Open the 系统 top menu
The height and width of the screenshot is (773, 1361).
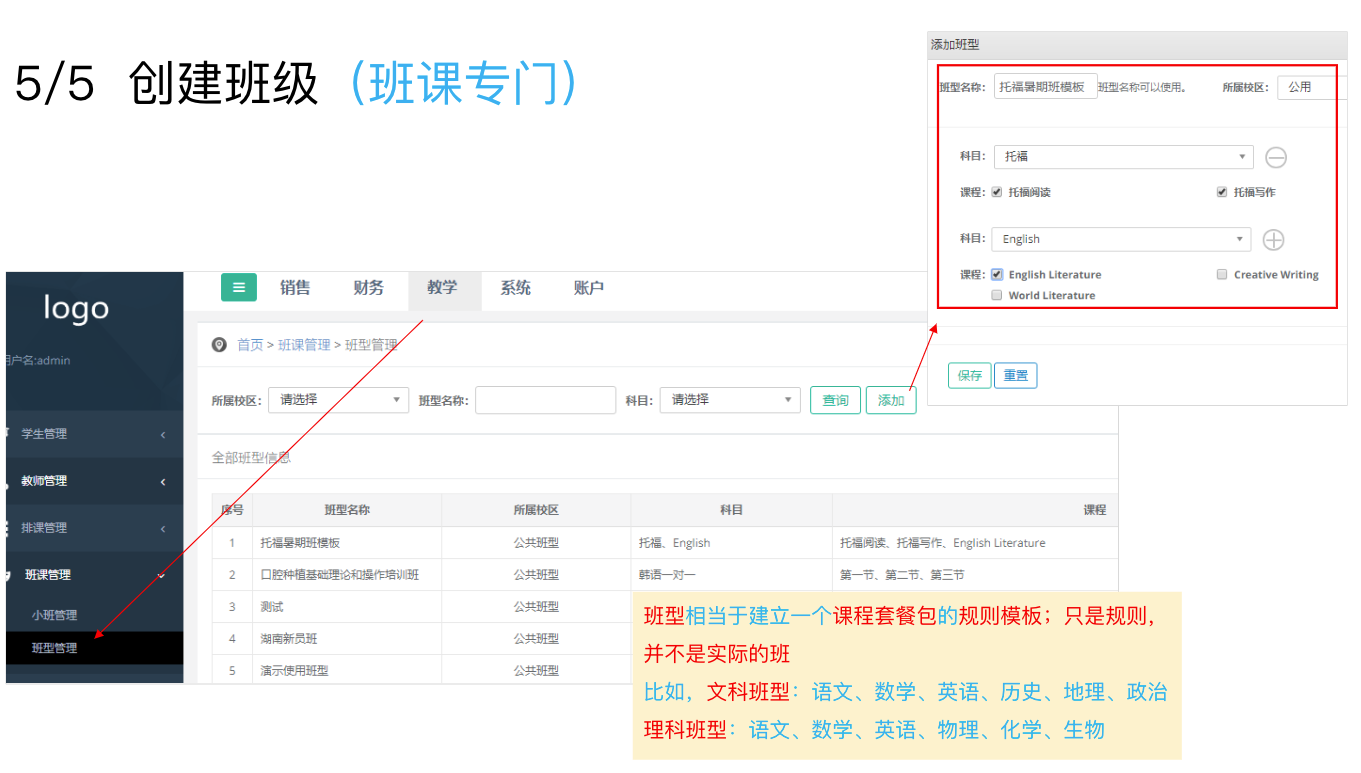click(x=516, y=288)
